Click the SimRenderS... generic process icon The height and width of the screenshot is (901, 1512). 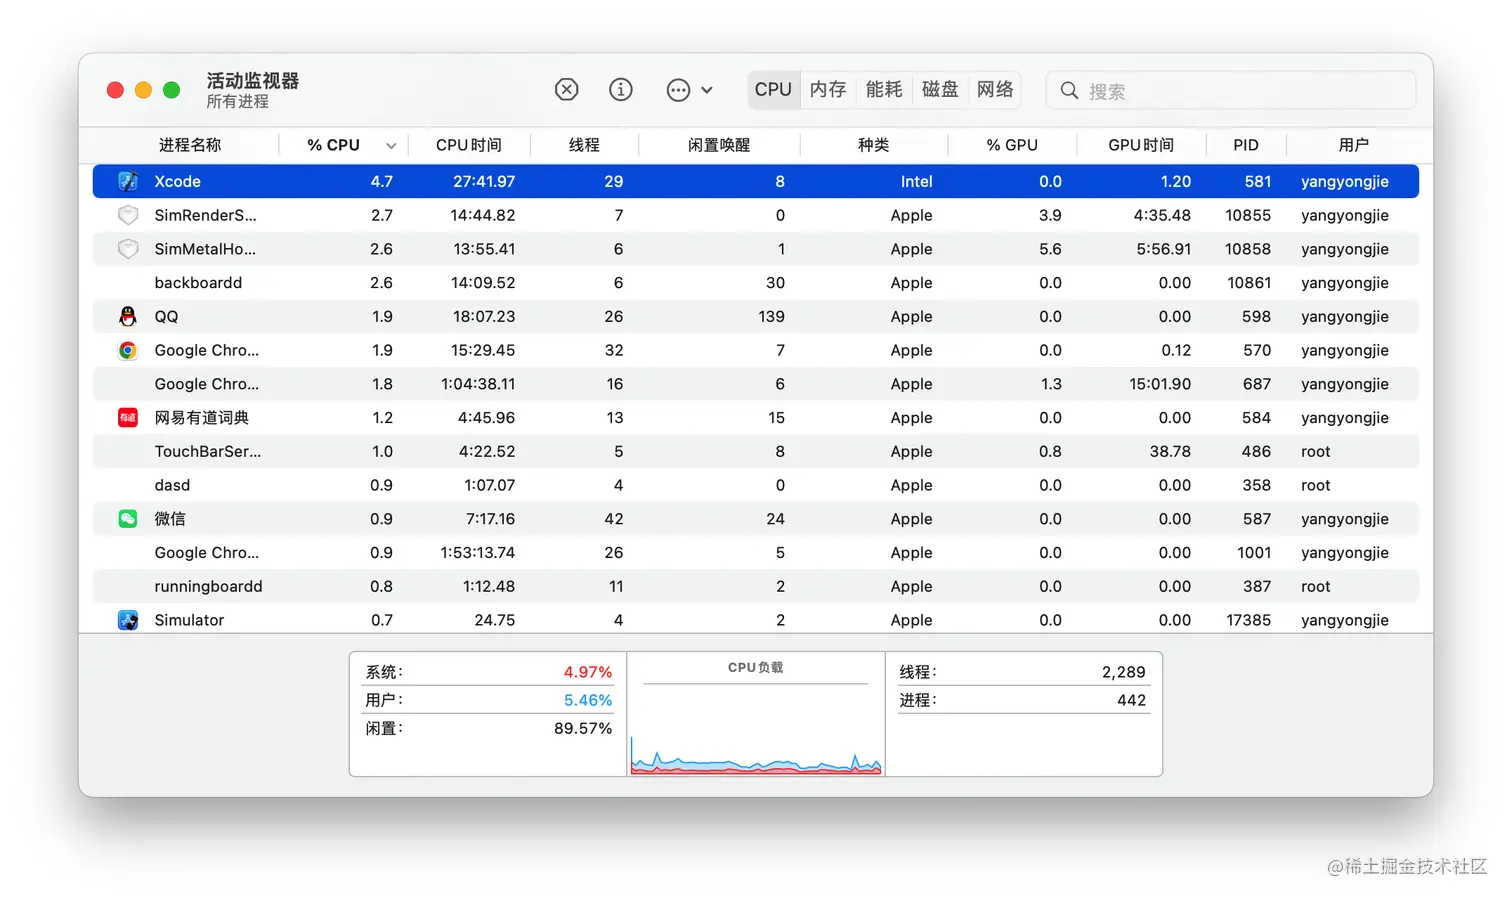[x=127, y=215]
